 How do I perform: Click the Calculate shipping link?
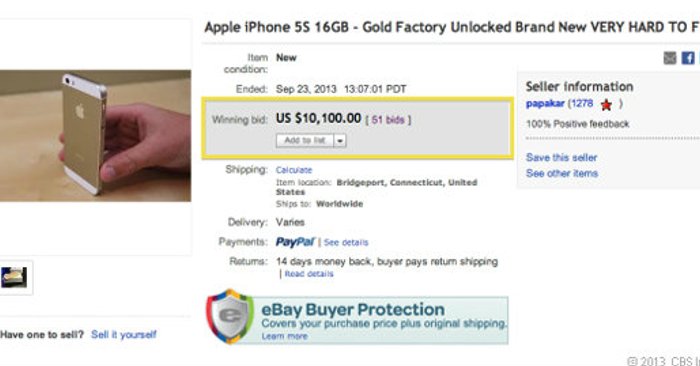click(x=294, y=170)
